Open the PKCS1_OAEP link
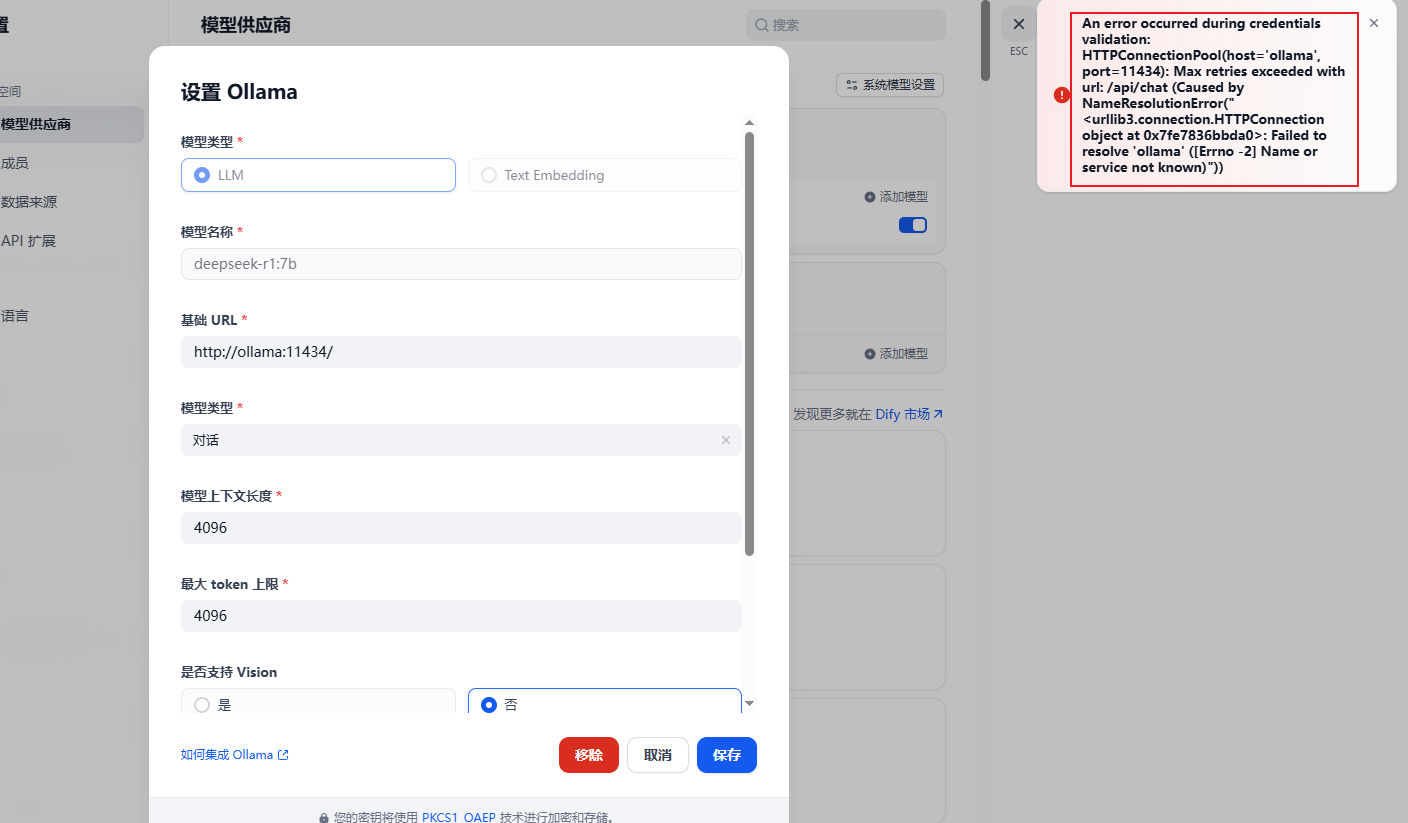Viewport: 1408px width, 823px height. (459, 817)
